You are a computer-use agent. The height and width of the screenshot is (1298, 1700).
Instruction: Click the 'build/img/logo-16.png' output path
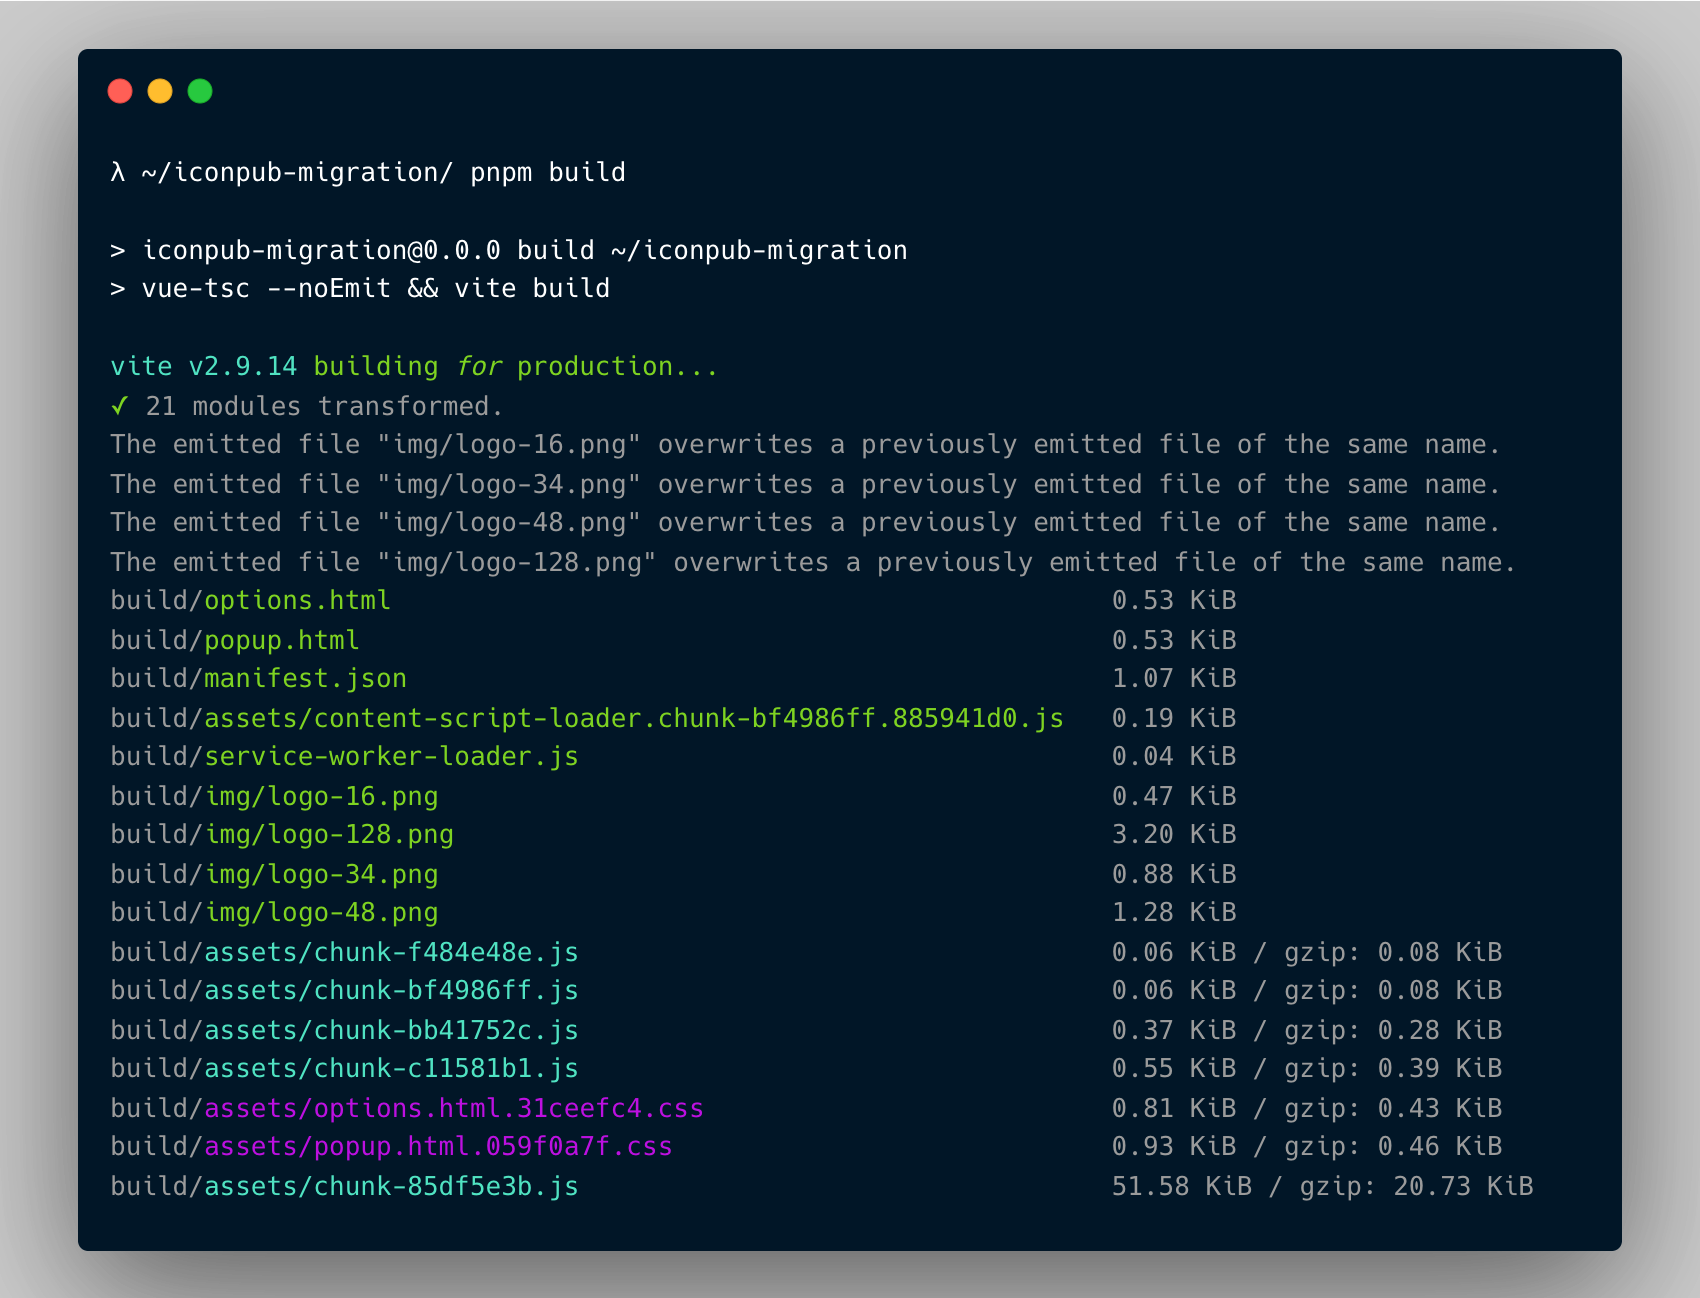(x=274, y=796)
